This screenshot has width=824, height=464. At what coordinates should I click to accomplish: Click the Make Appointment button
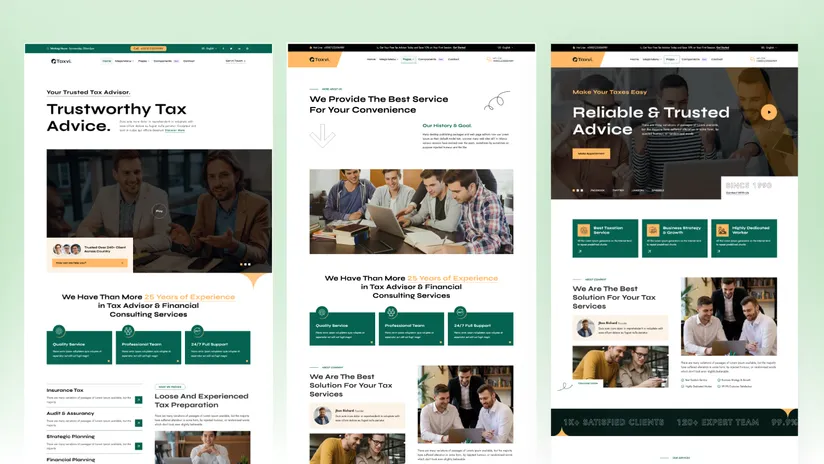click(591, 153)
